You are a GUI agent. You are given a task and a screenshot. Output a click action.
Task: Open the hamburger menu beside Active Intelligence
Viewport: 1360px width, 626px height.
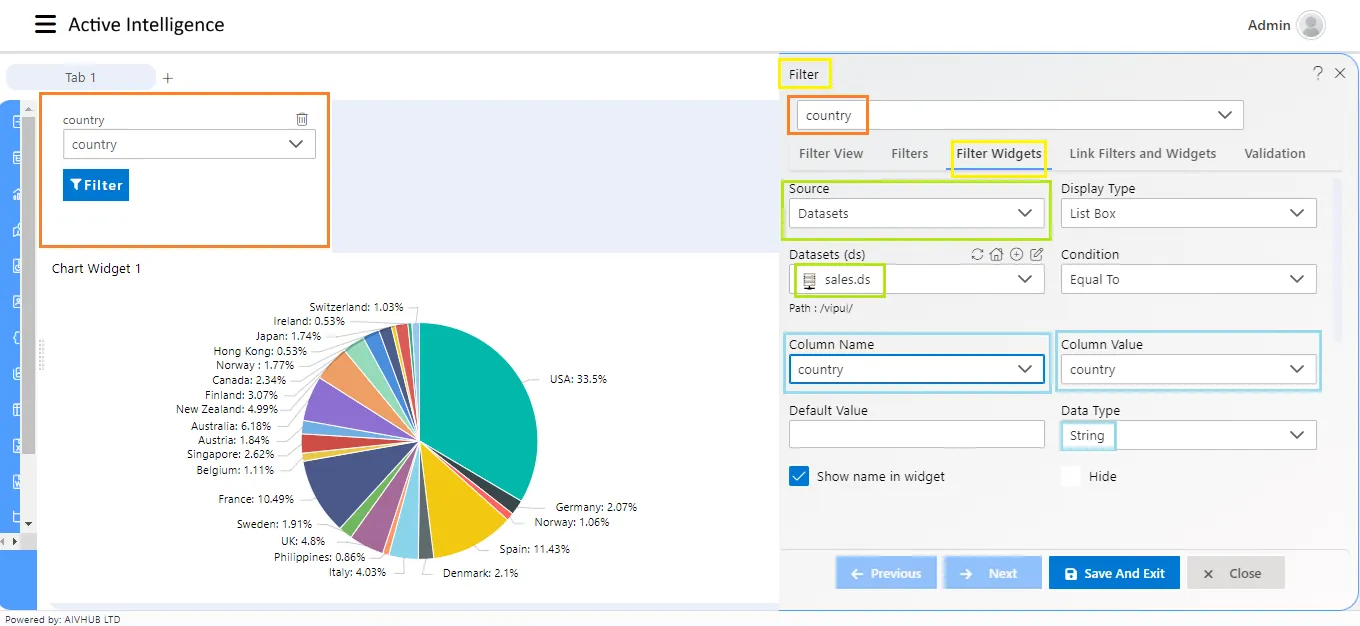point(45,25)
